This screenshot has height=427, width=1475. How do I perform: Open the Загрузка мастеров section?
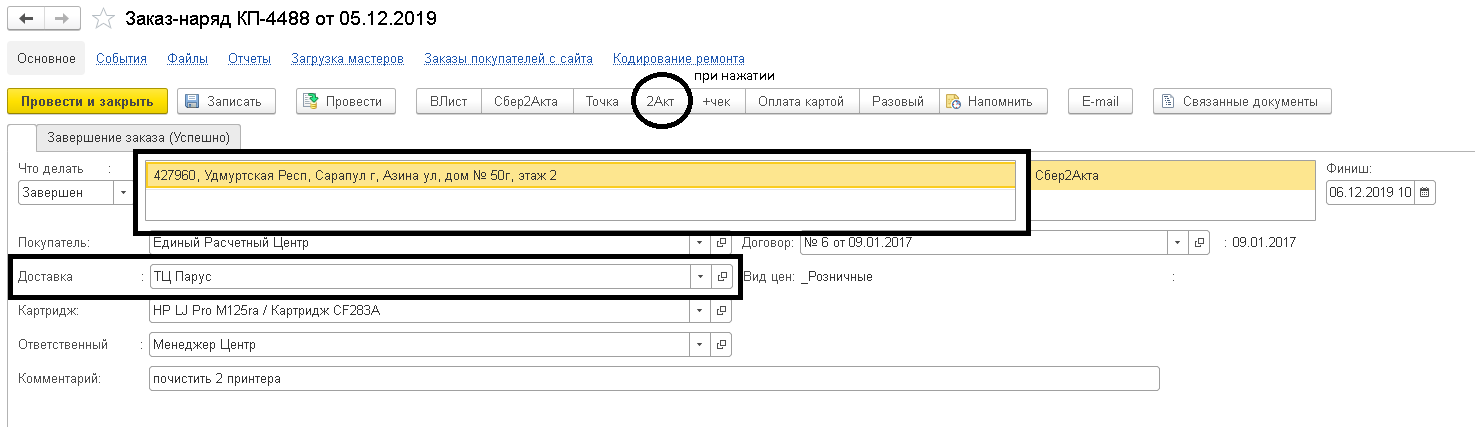[347, 59]
